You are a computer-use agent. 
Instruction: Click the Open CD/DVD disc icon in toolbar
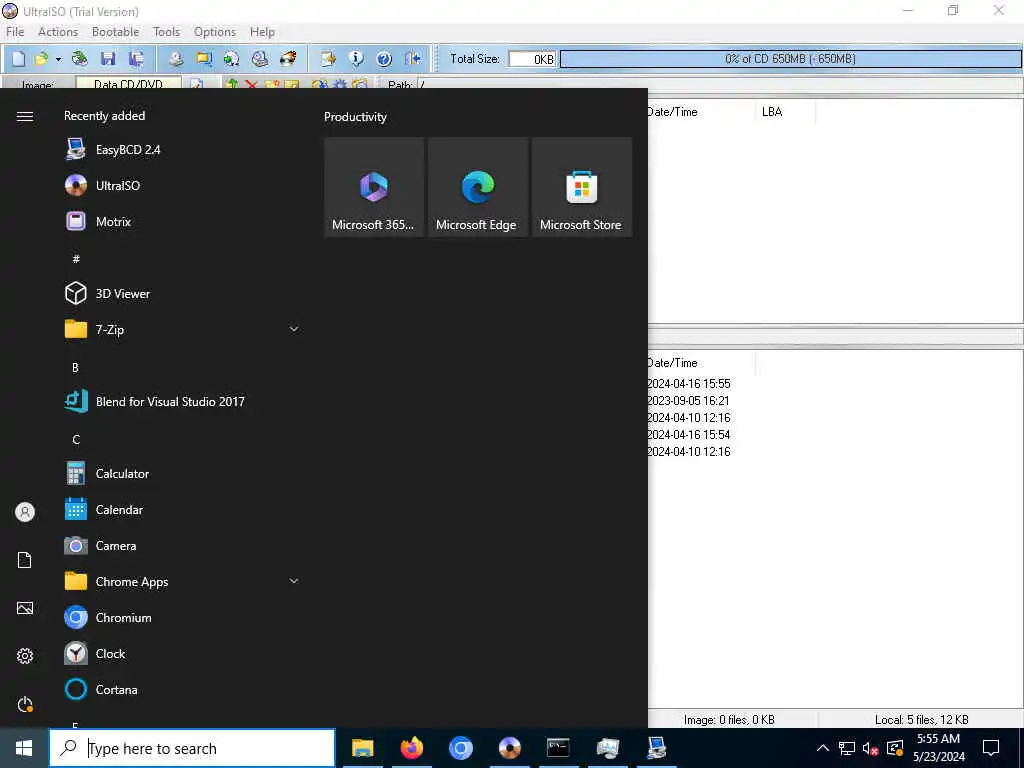point(80,59)
